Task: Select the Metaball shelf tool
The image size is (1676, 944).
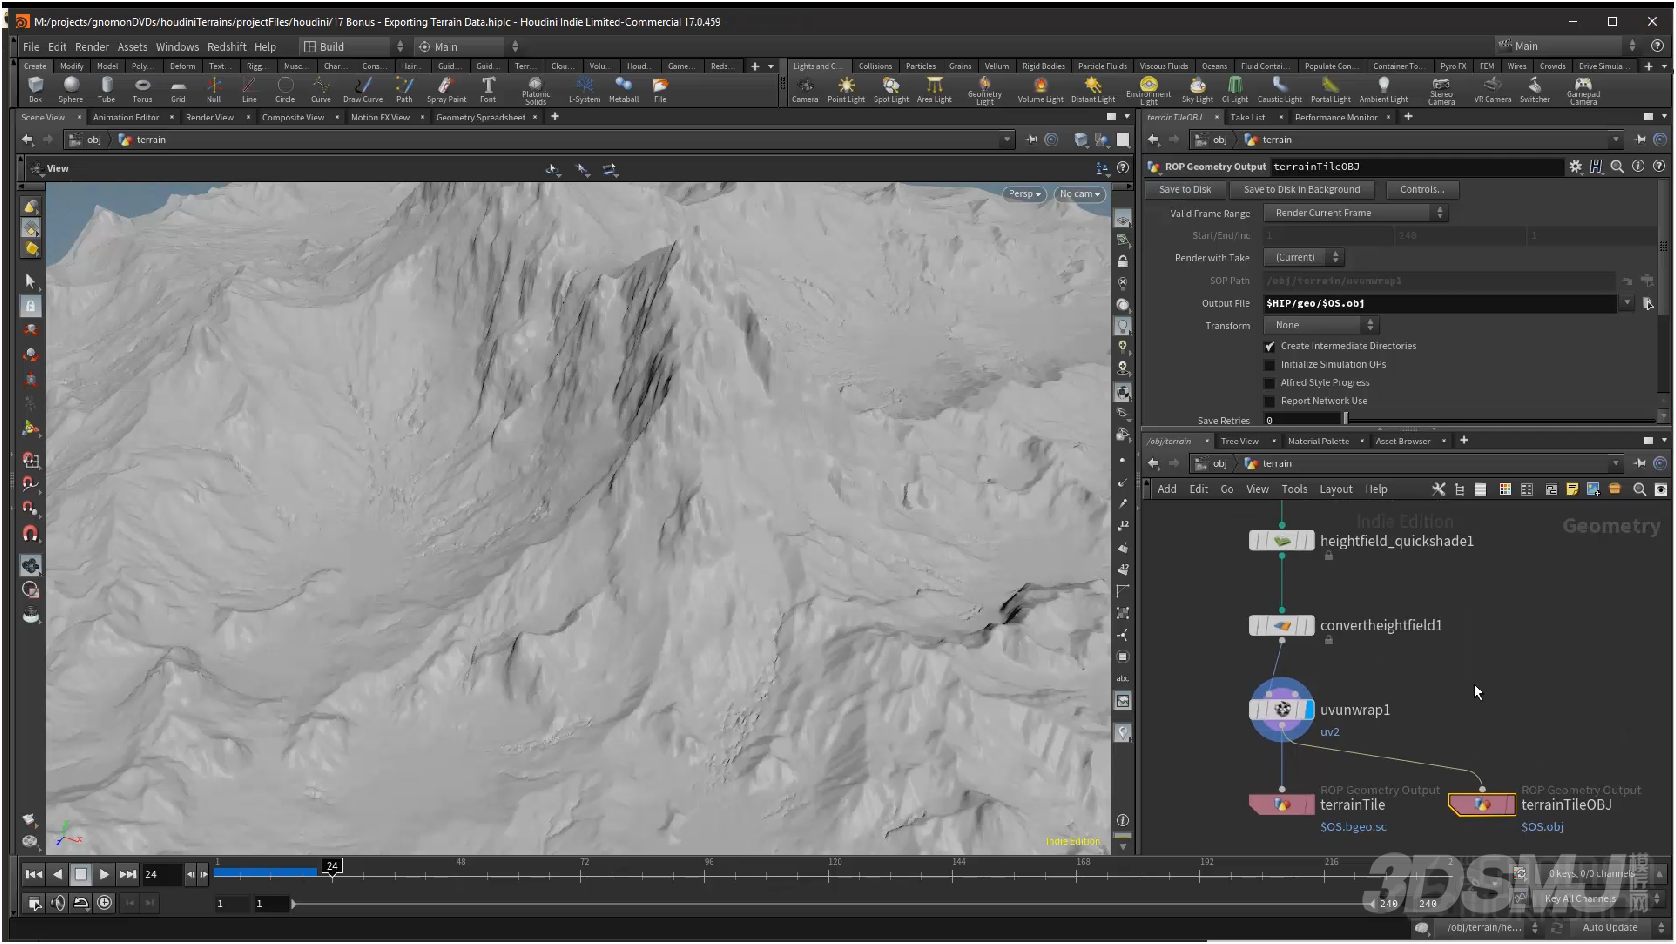Action: 624,89
